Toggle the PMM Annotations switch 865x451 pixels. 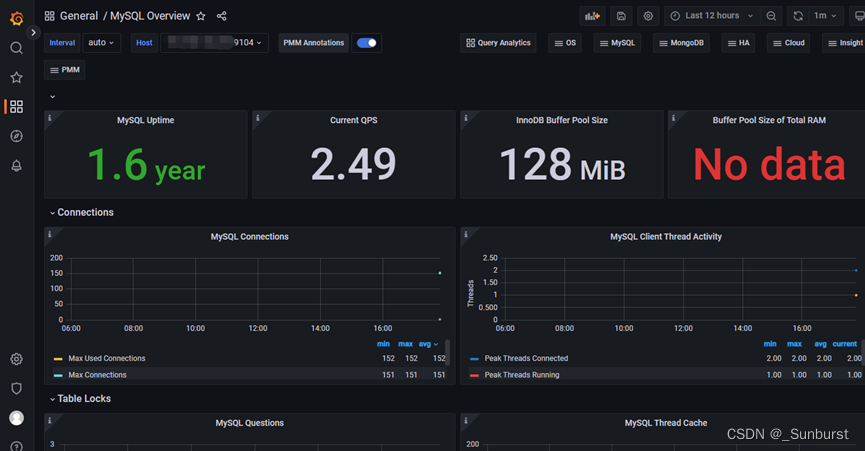(x=366, y=42)
